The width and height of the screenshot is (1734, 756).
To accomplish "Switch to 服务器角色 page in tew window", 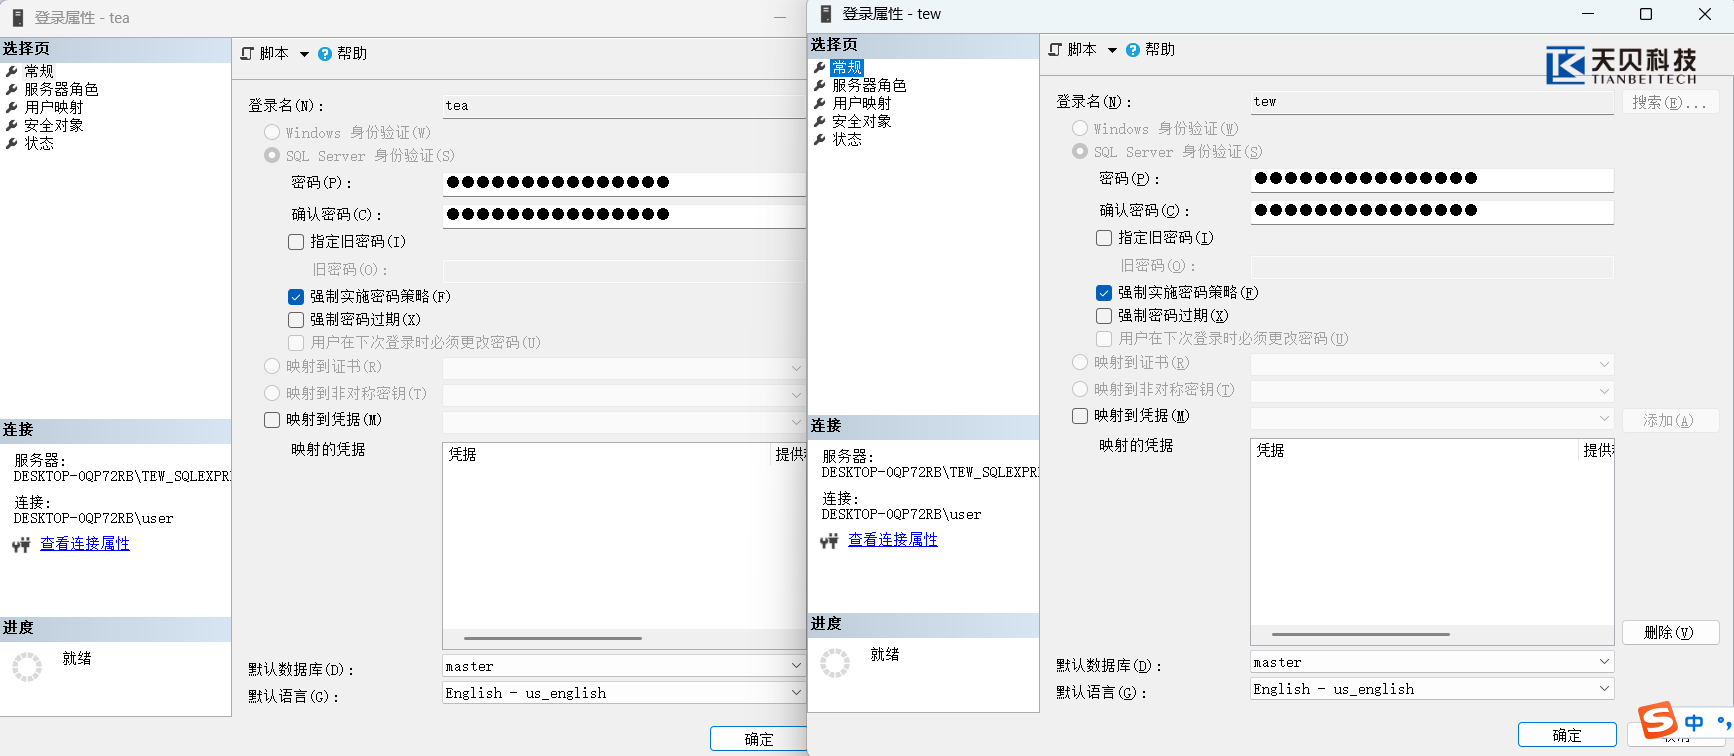I will (x=869, y=86).
